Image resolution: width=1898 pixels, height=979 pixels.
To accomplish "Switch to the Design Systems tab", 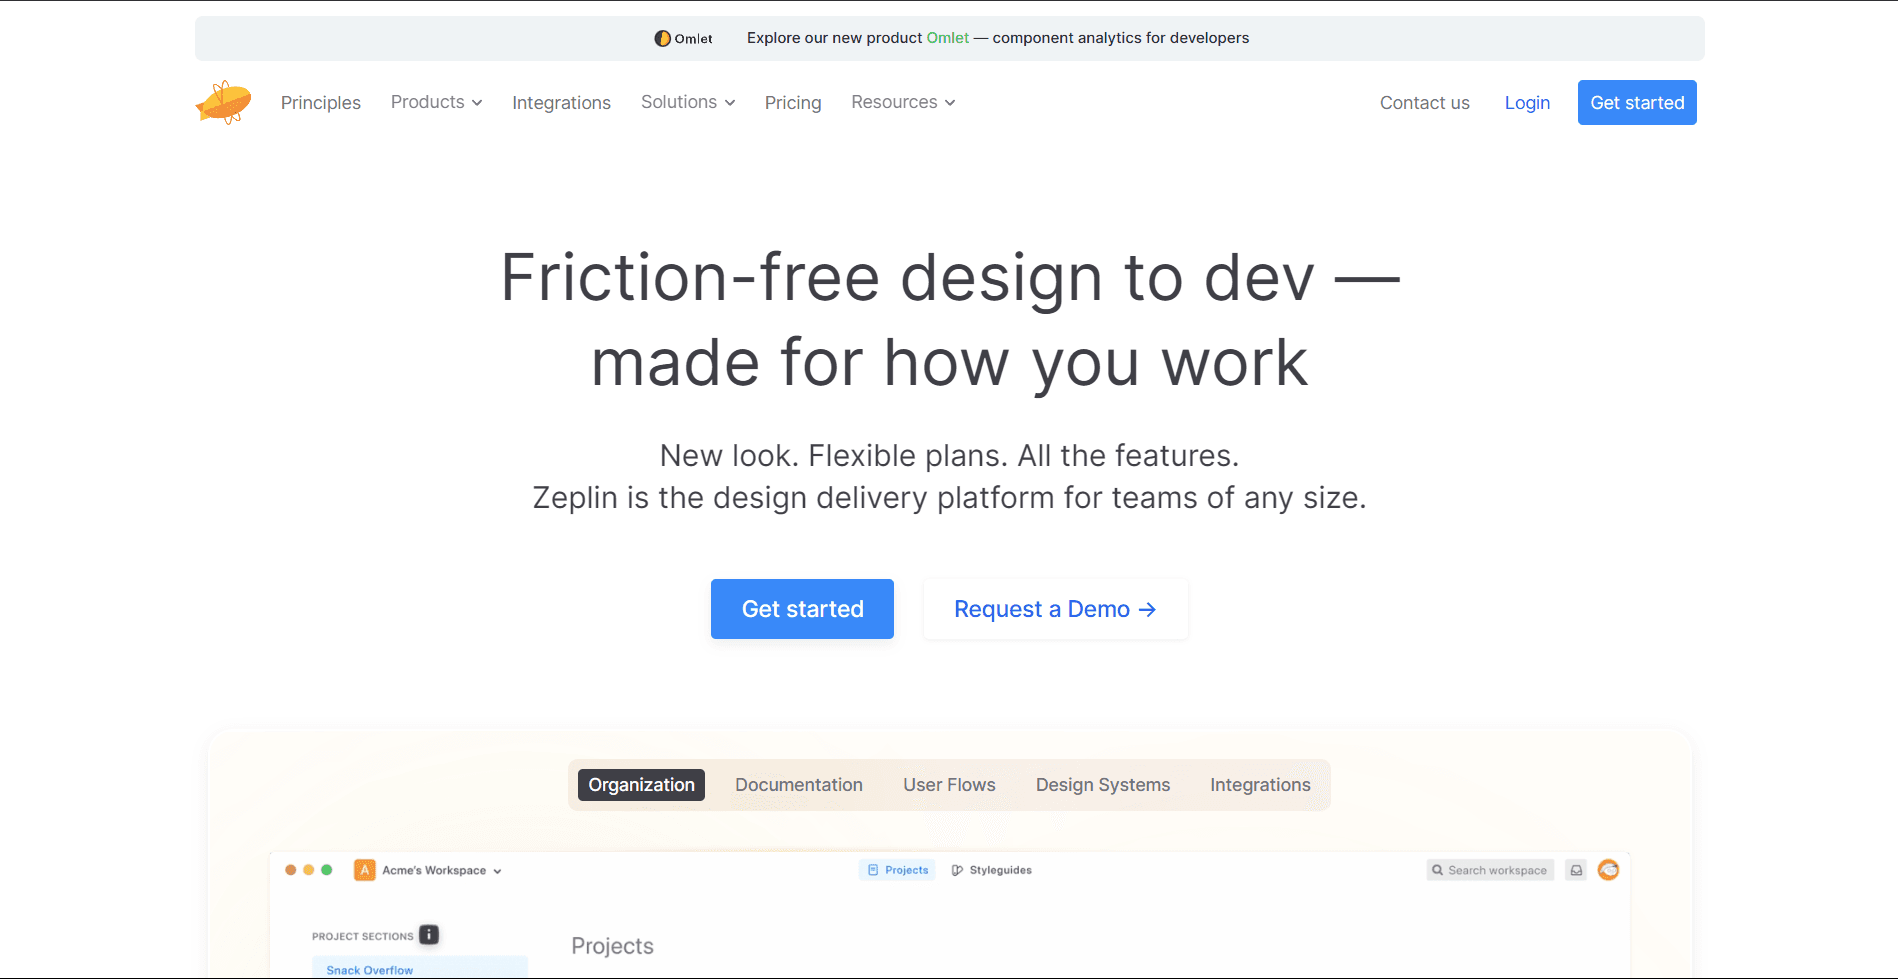I will 1103,785.
